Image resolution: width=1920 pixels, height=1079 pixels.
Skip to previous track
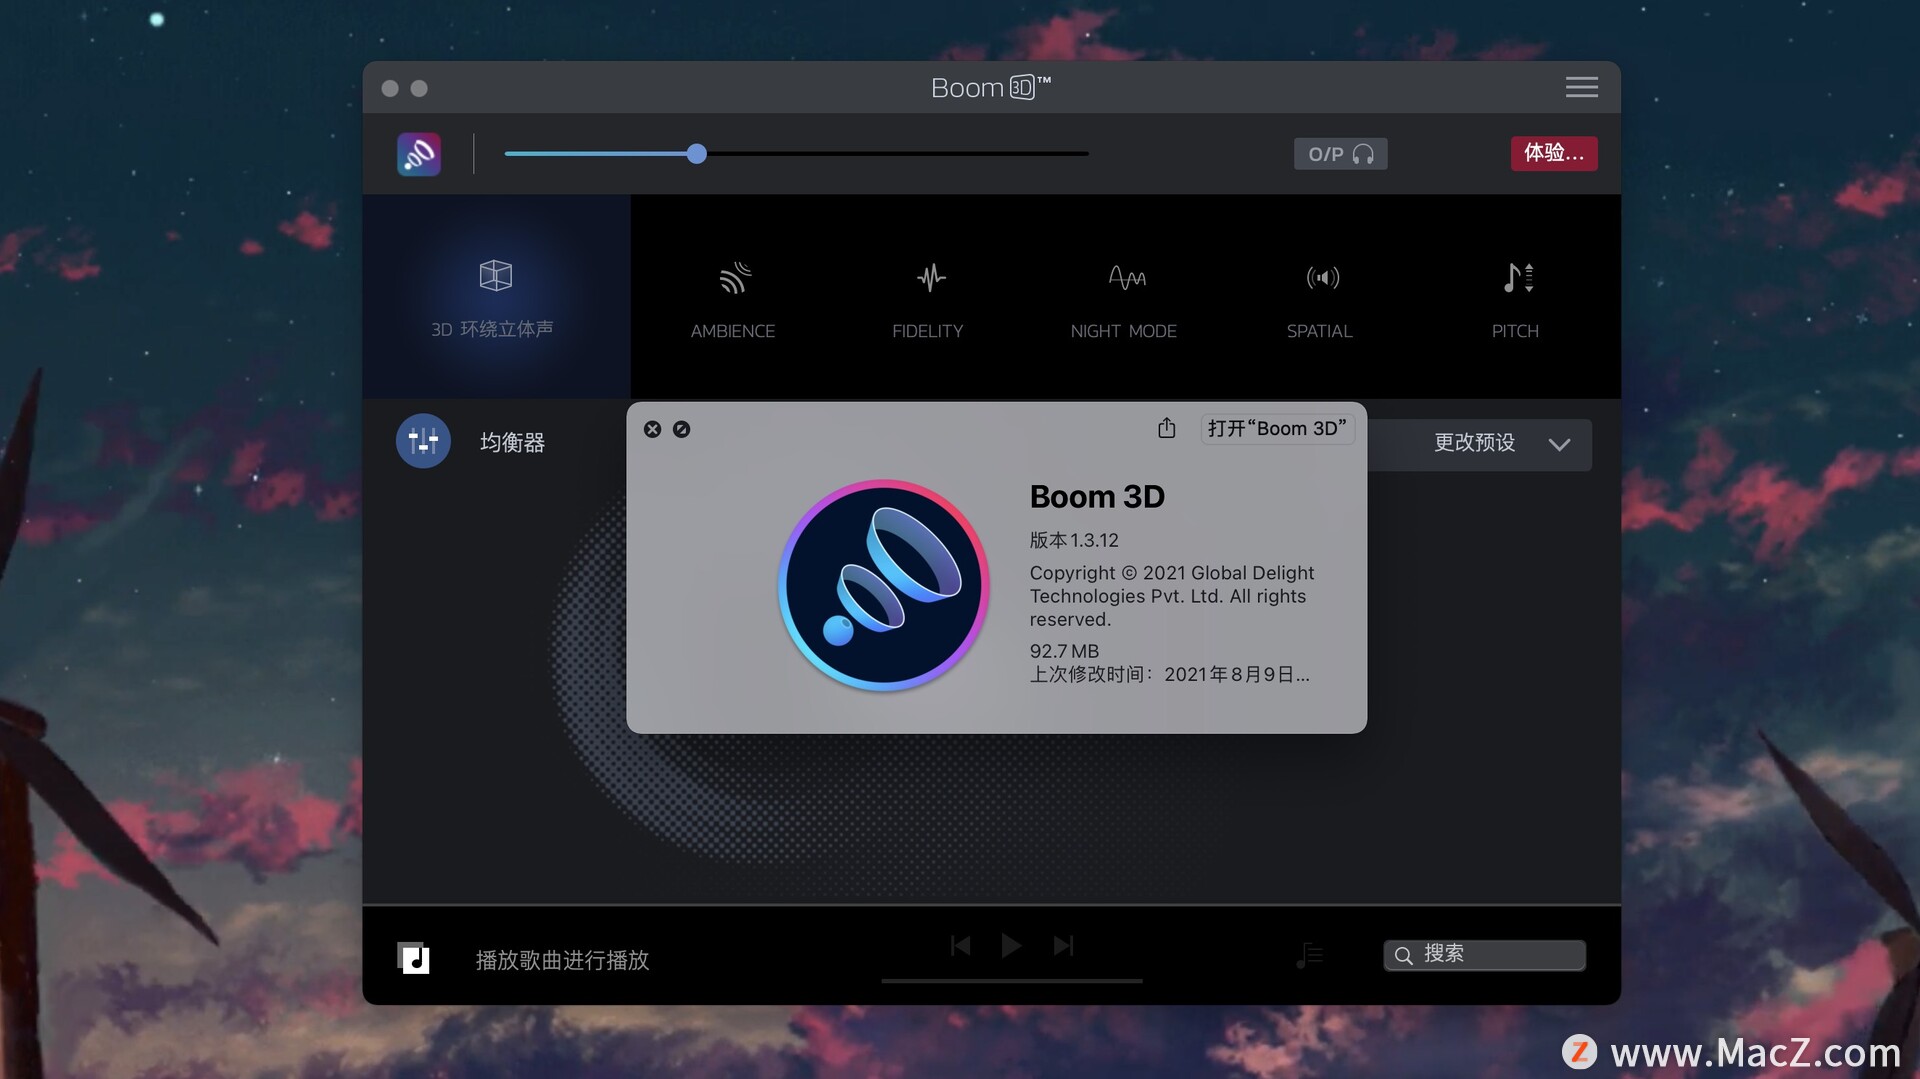pos(960,946)
